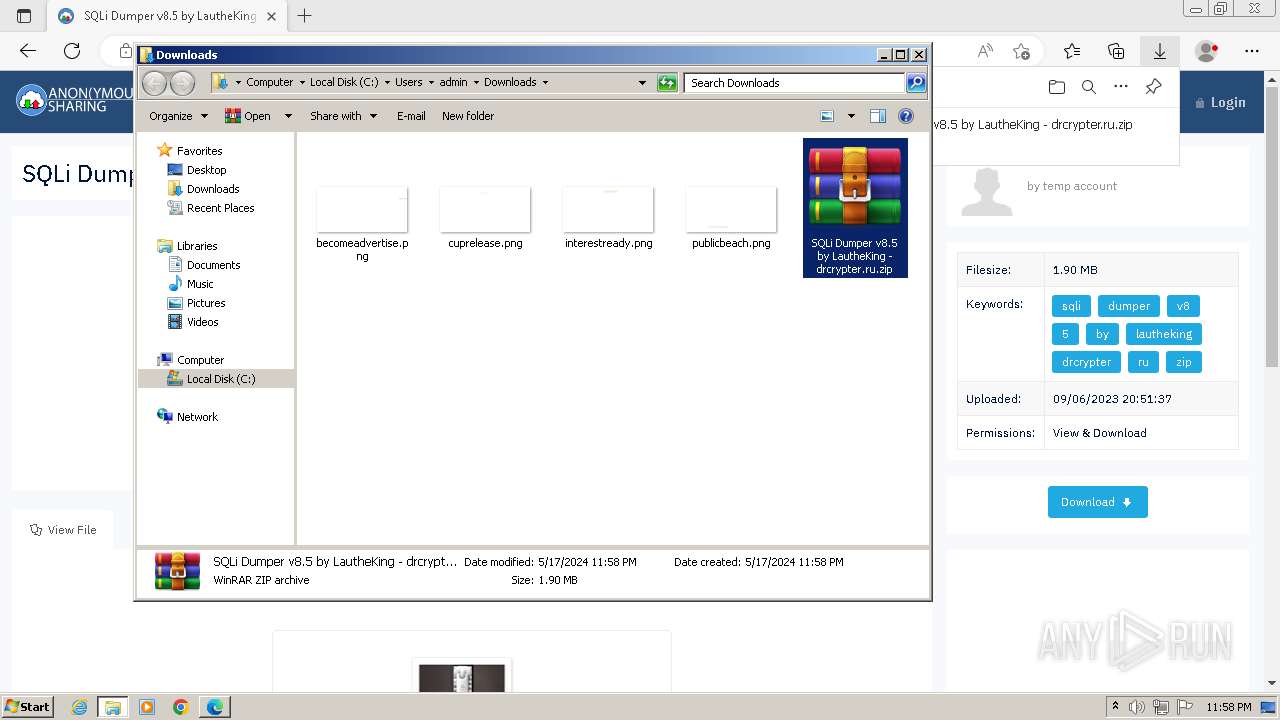Open Edge Settings and more menu
Viewport: 1280px width, 720px height.
pyautogui.click(x=1252, y=51)
